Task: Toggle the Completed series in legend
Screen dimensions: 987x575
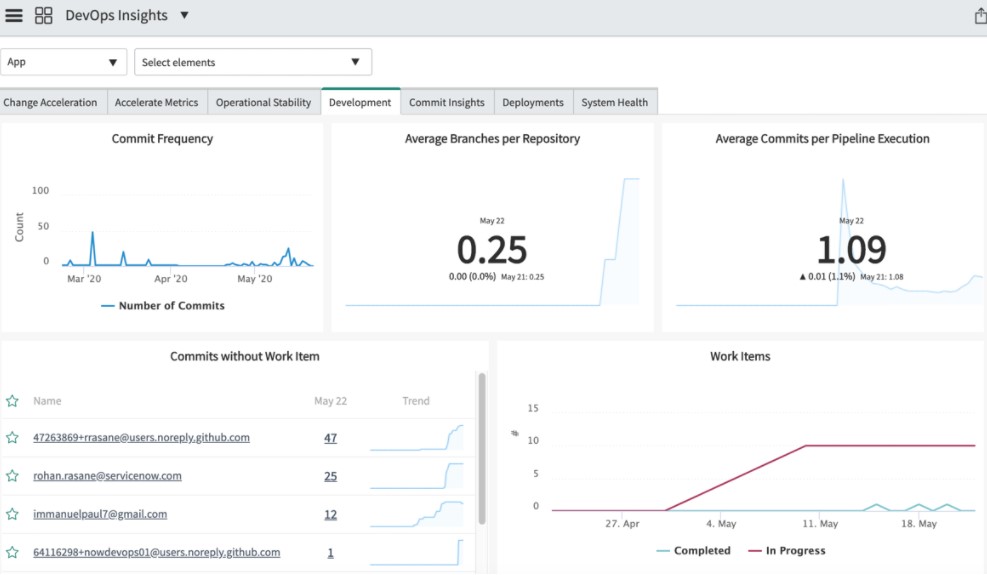Action: pos(693,551)
